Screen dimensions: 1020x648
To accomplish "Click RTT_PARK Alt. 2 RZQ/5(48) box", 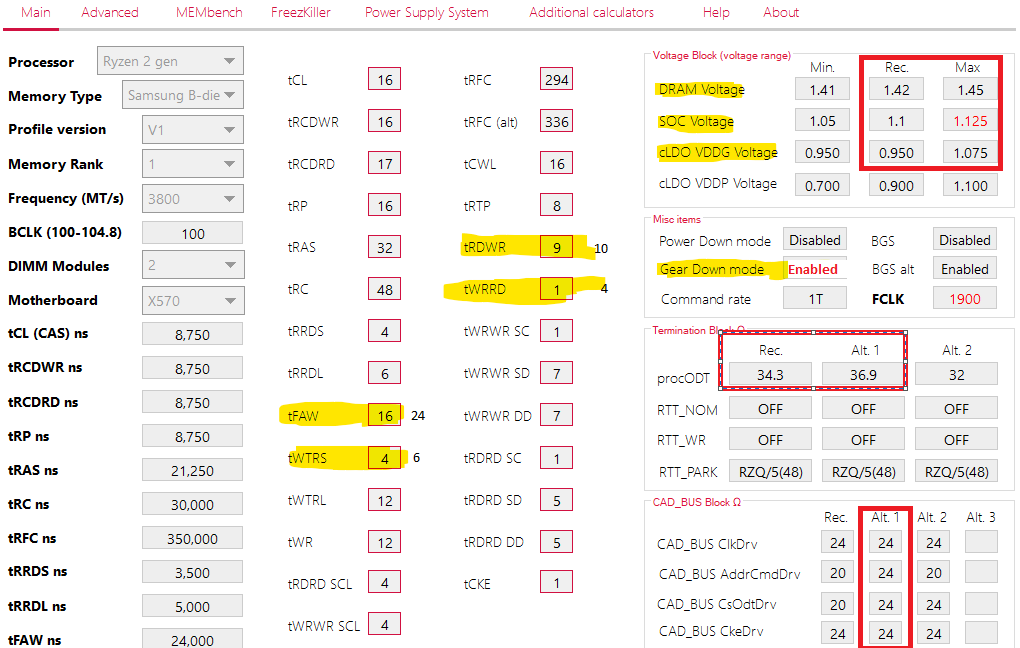I will click(956, 471).
